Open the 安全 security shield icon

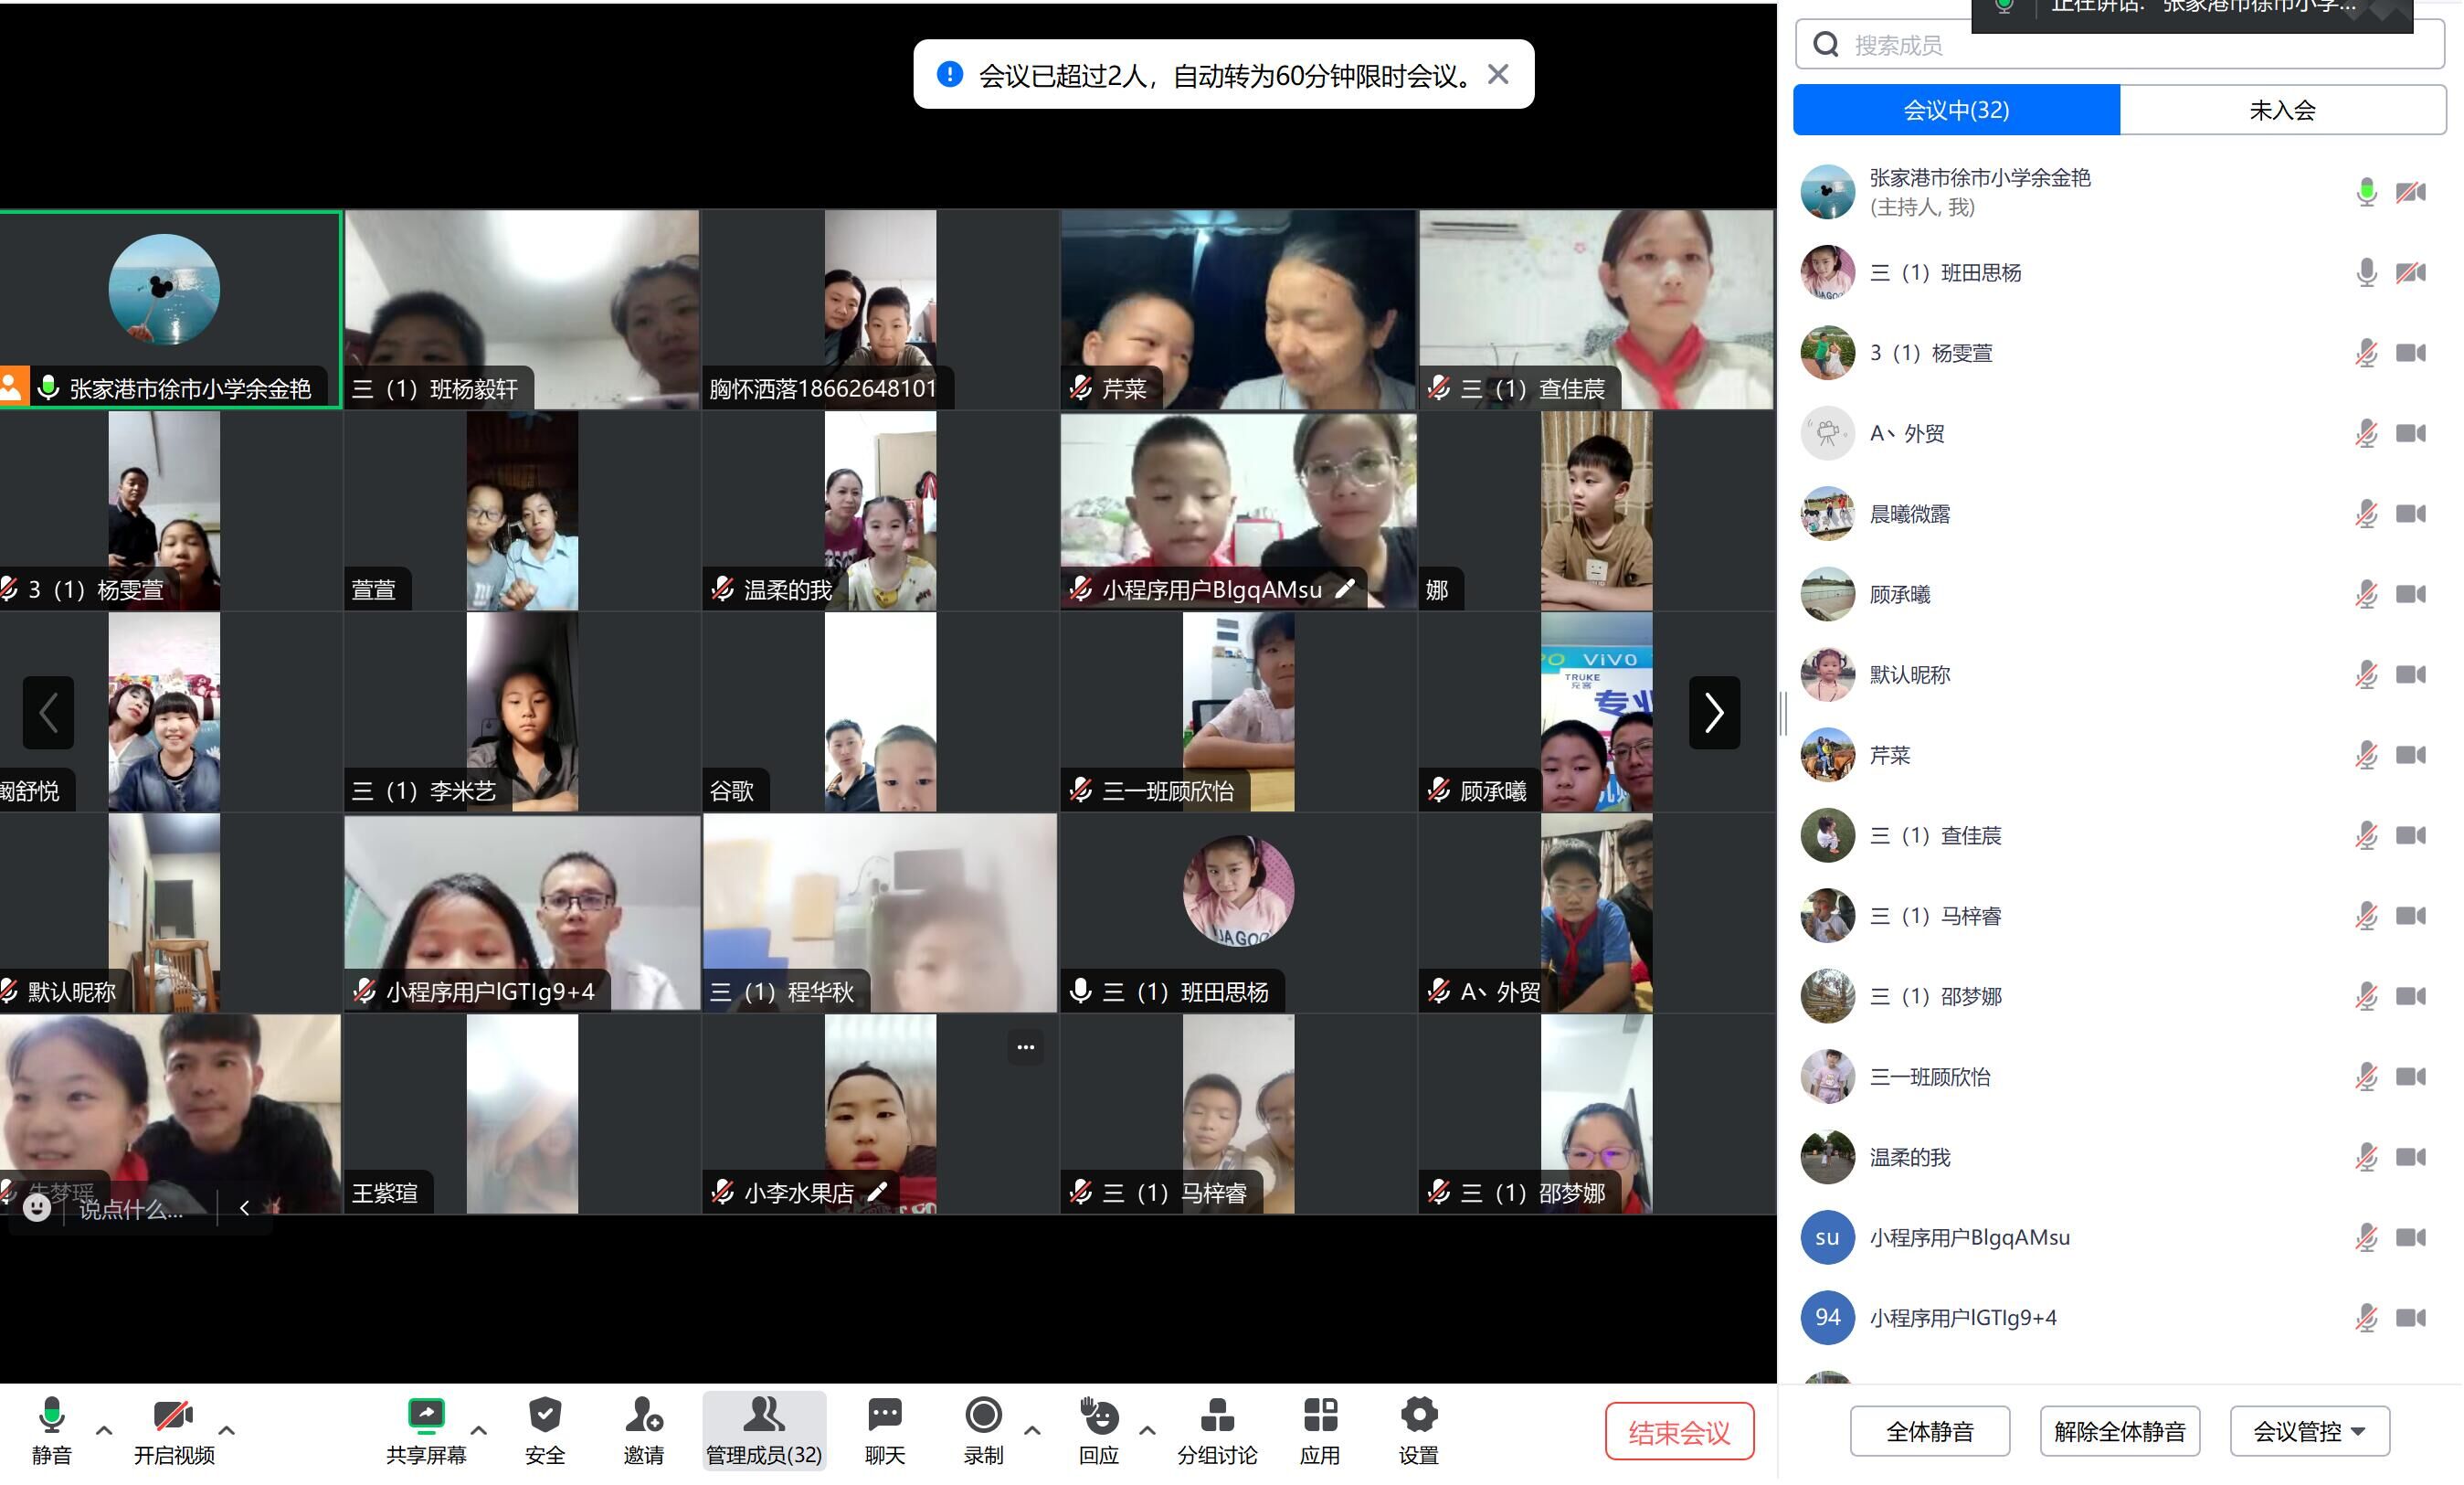[545, 1416]
